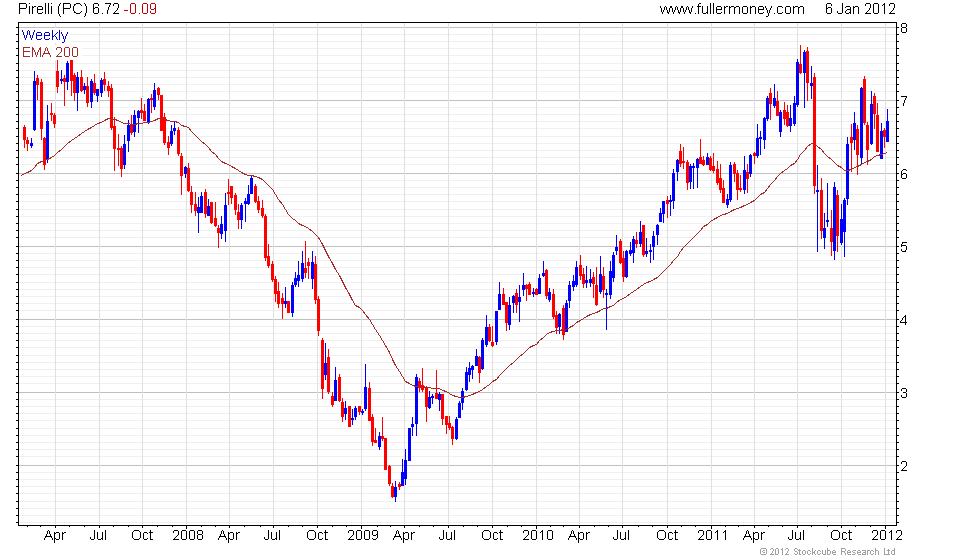Click the 2011 x-axis label
This screenshot has height=560, width=980.
712,536
